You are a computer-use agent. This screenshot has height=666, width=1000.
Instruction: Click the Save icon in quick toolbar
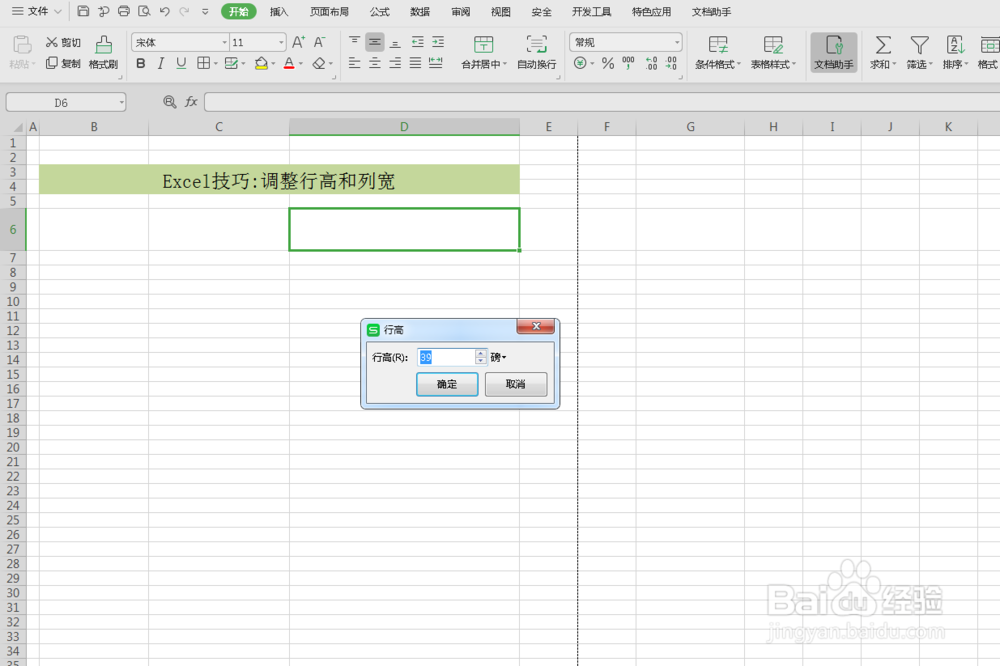tap(83, 11)
